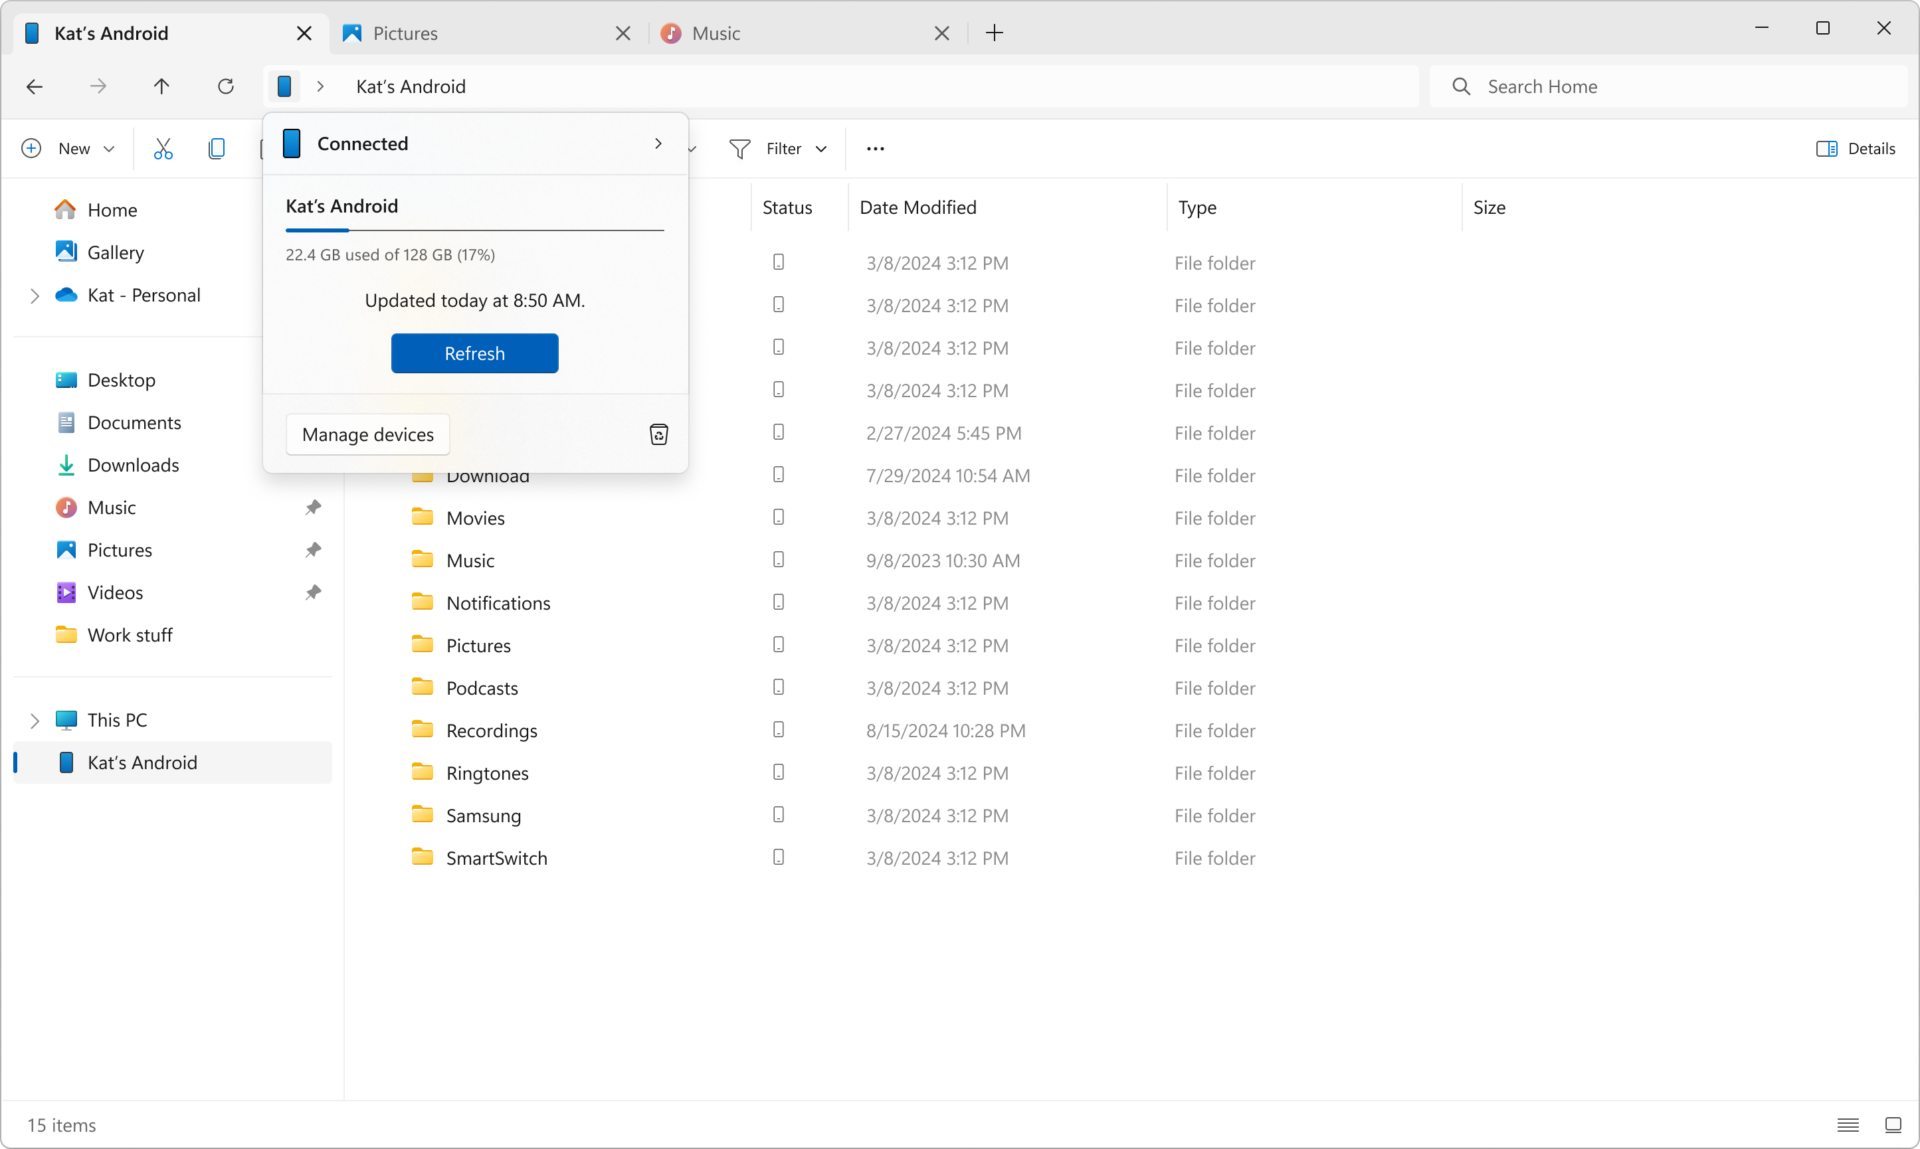Click the New item plus icon

[x=31, y=148]
